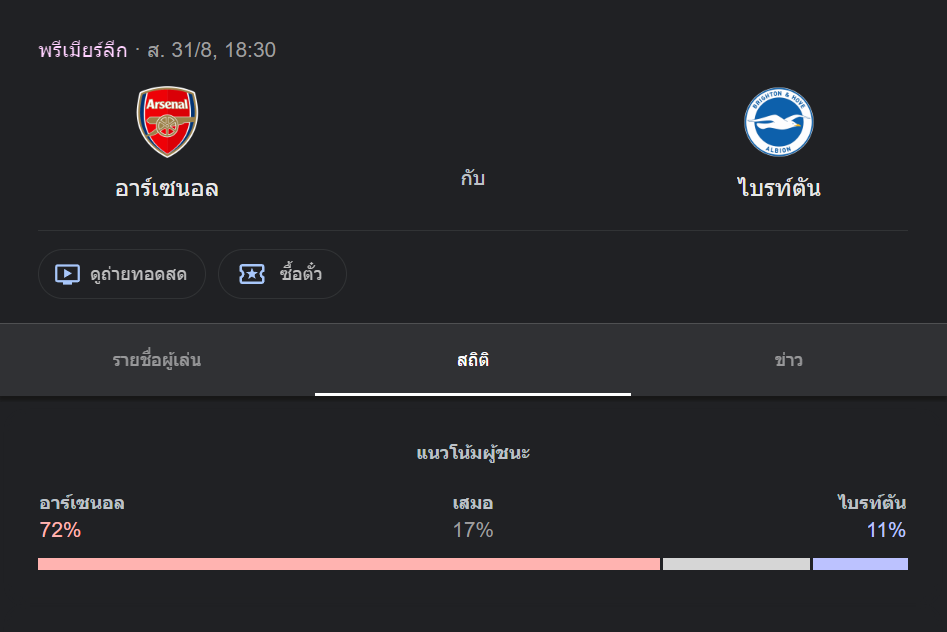The height and width of the screenshot is (632, 947).
Task: Click the Brighton & Hove Albion crest
Action: pyautogui.click(x=778, y=122)
